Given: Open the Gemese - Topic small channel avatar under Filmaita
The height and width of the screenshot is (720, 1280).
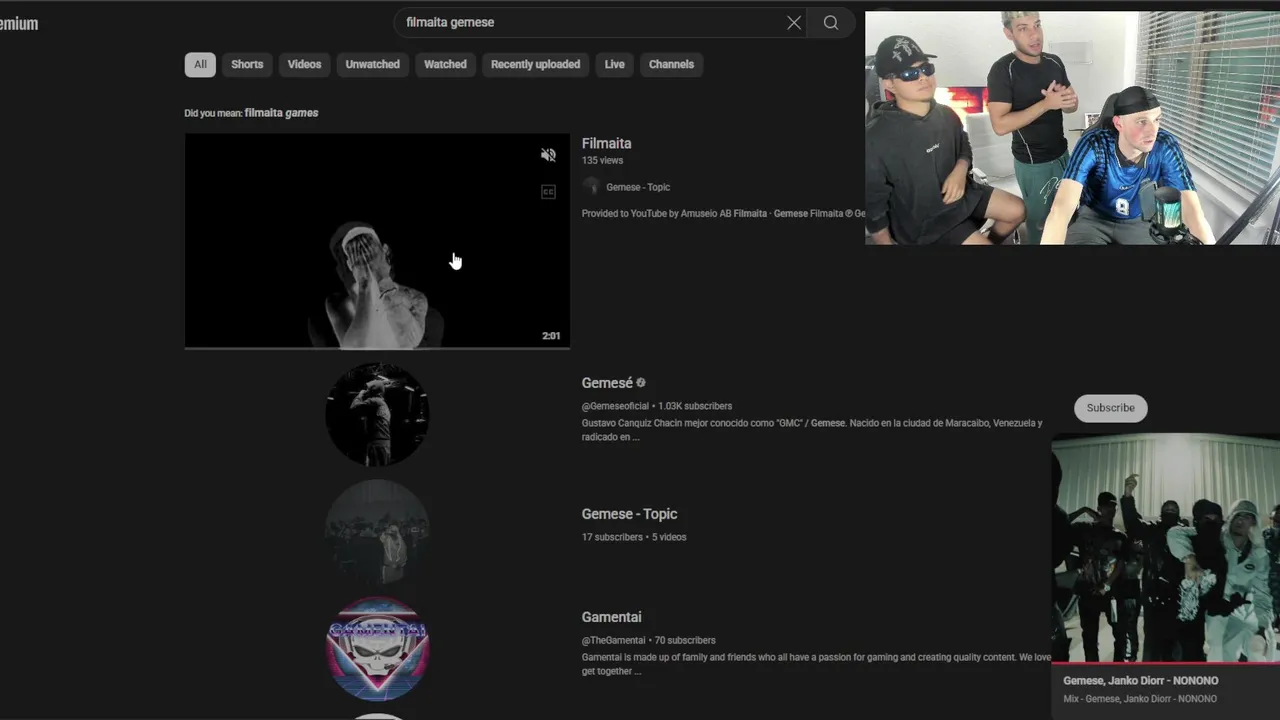Looking at the screenshot, I should [591, 187].
